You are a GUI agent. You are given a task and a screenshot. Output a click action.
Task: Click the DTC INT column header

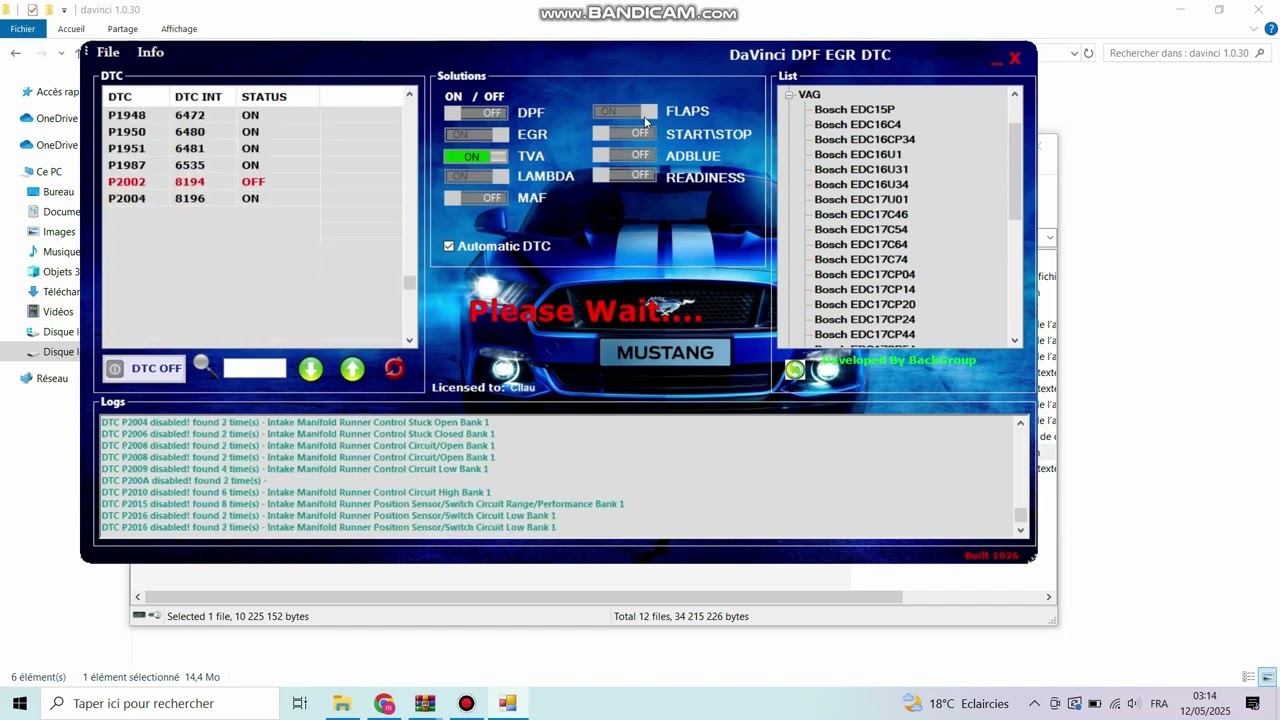[201, 97]
